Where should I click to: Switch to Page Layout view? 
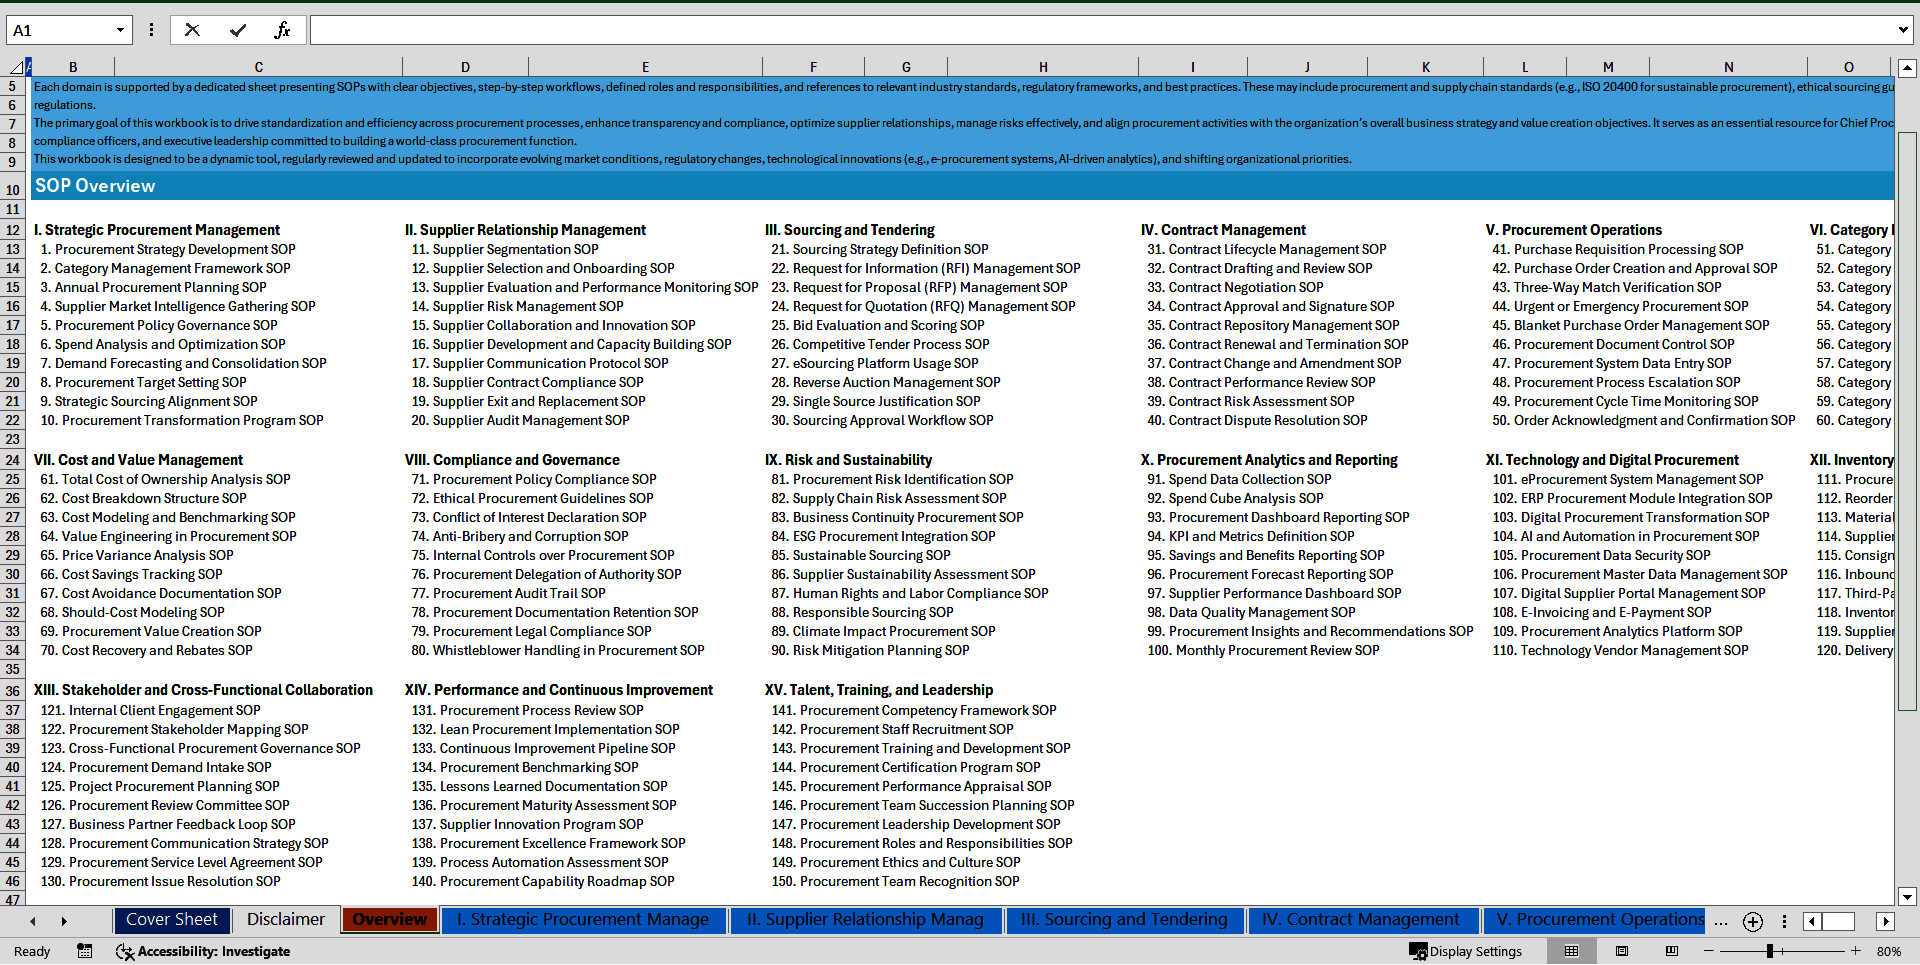pyautogui.click(x=1621, y=951)
